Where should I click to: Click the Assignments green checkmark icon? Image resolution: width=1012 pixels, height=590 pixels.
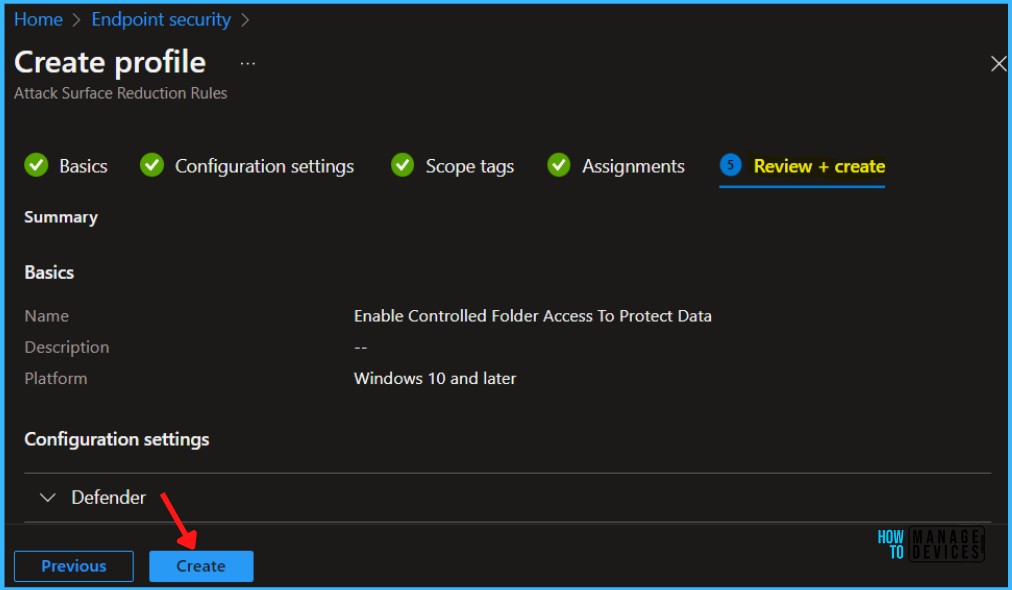tap(559, 166)
